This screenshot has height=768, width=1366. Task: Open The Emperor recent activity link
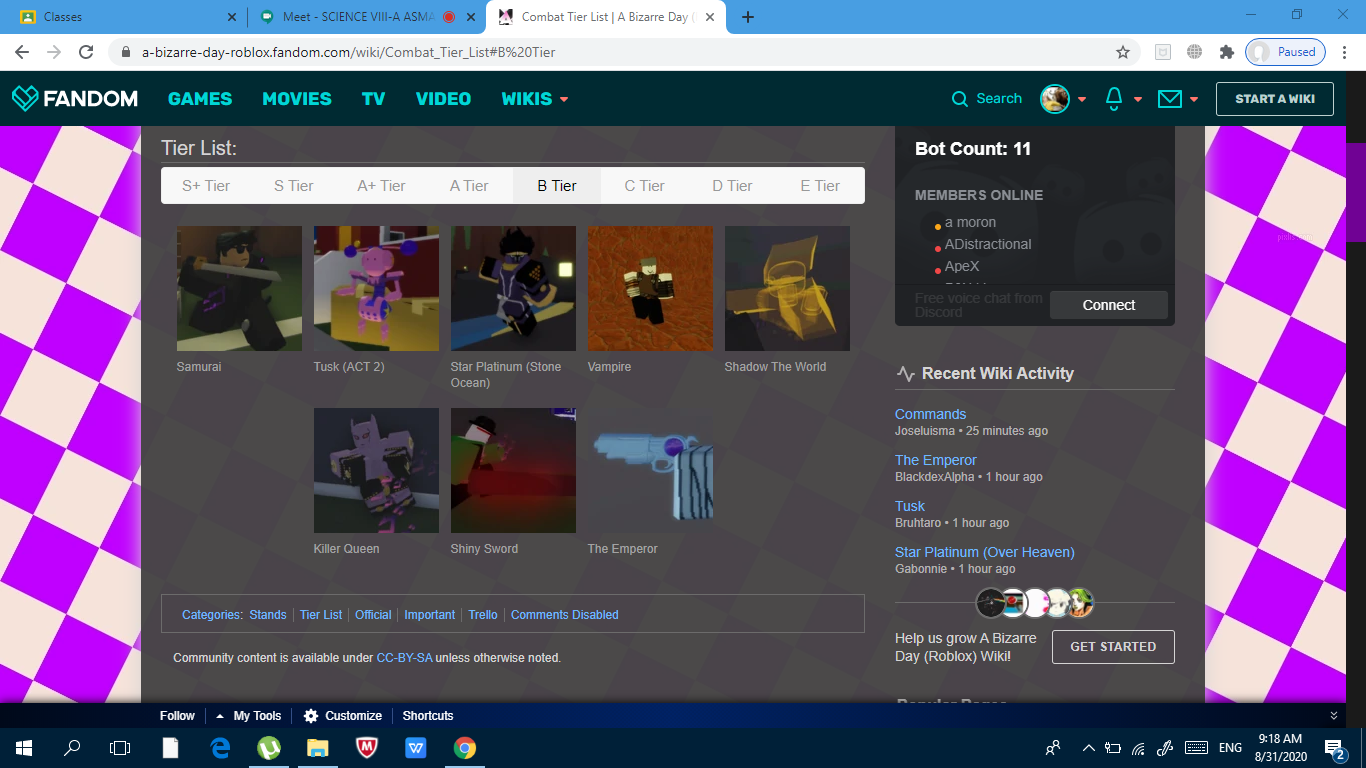[936, 460]
